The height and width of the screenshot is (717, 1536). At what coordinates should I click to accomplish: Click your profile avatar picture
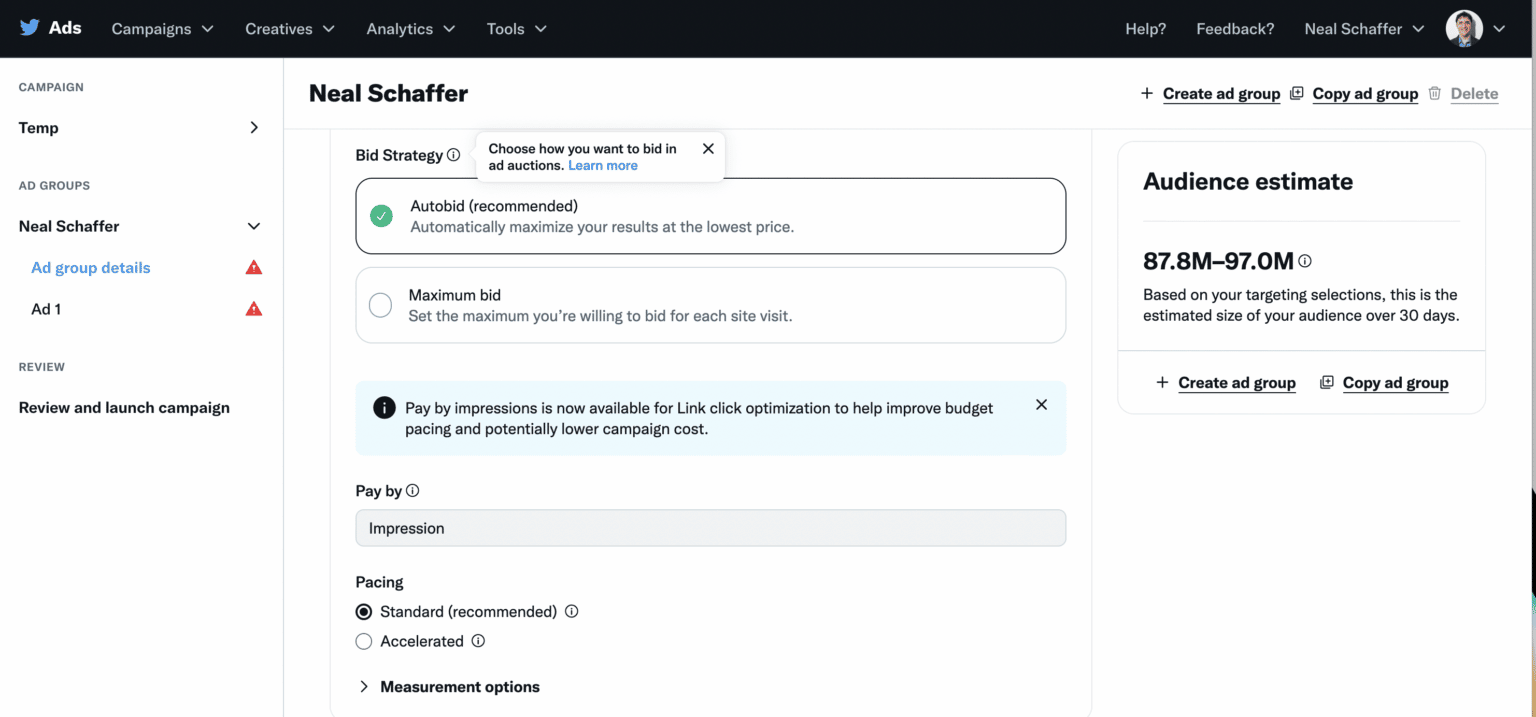point(1463,28)
